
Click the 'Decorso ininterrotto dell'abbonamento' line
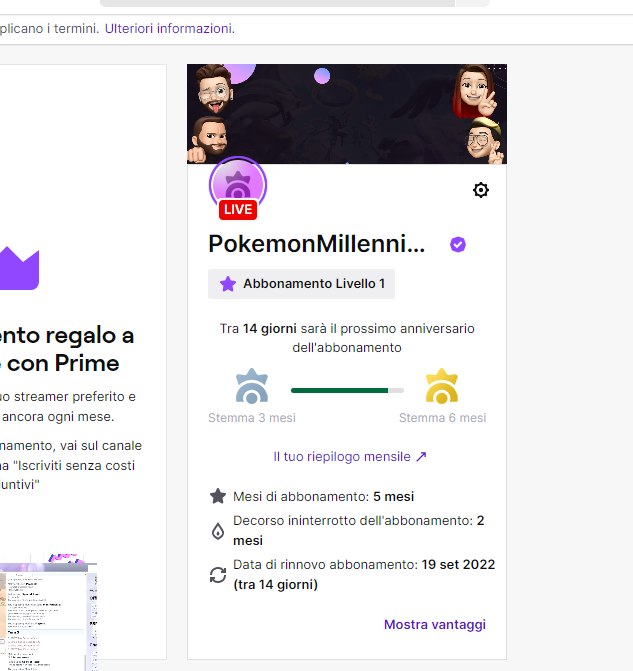[359, 530]
